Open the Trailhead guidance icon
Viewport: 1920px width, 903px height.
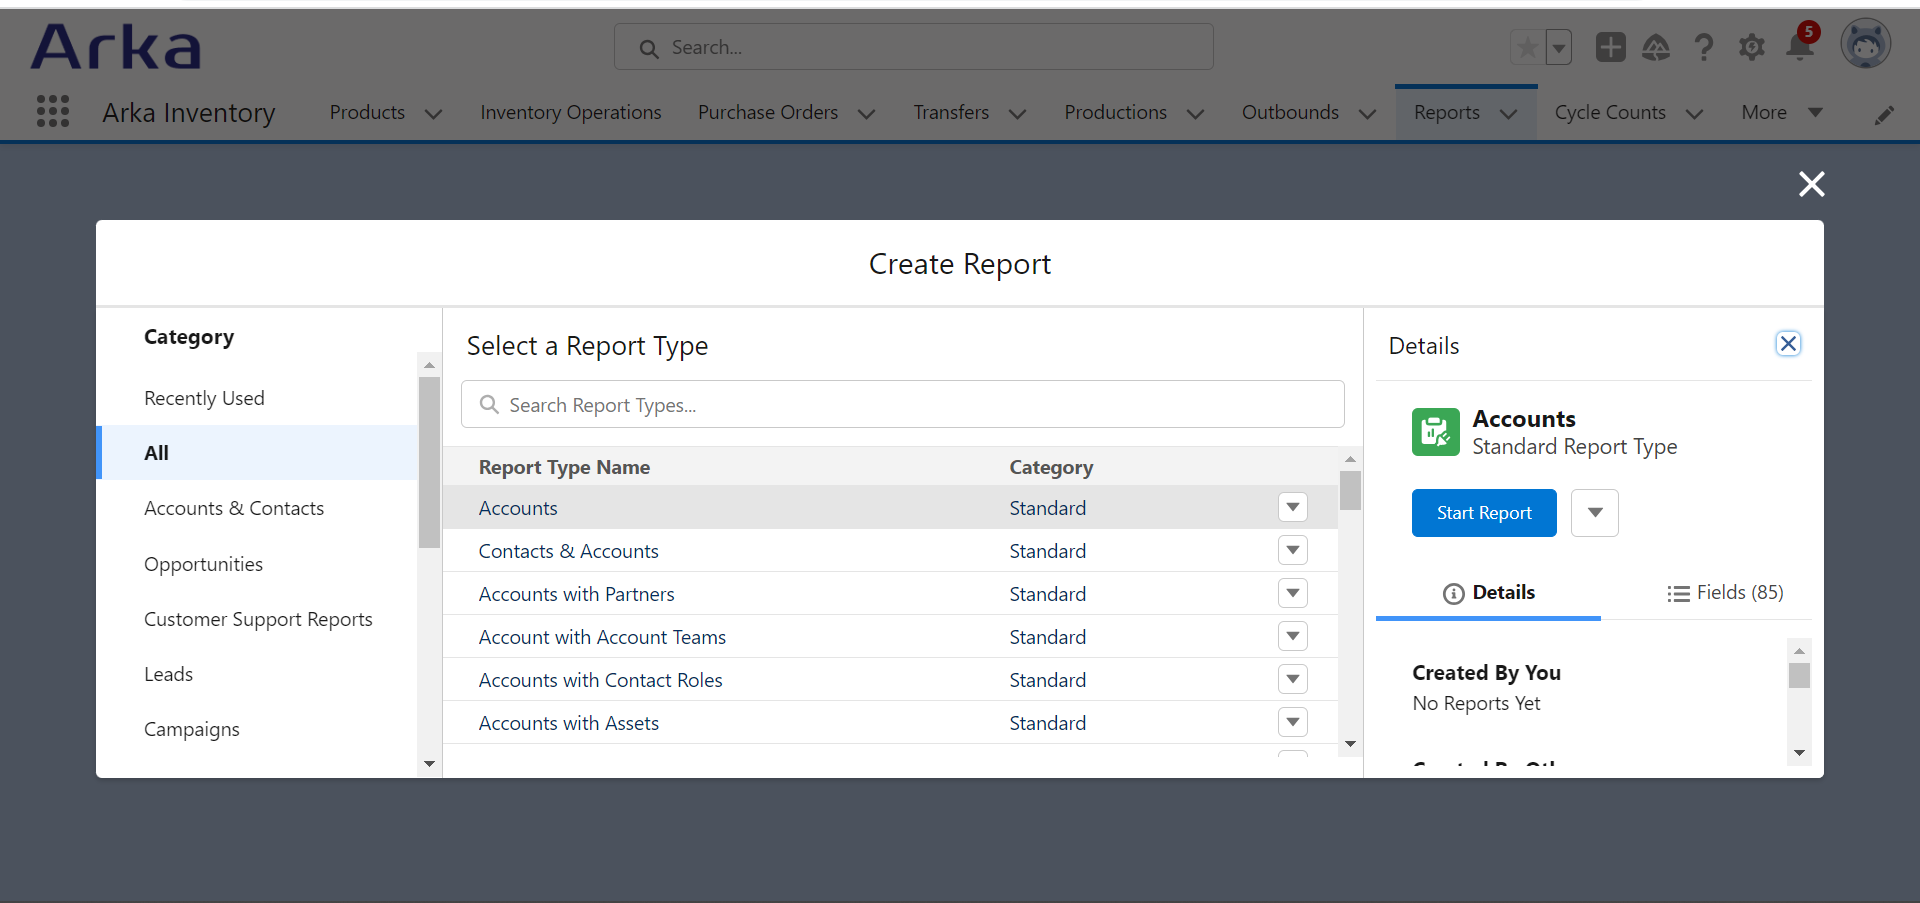coord(1656,47)
